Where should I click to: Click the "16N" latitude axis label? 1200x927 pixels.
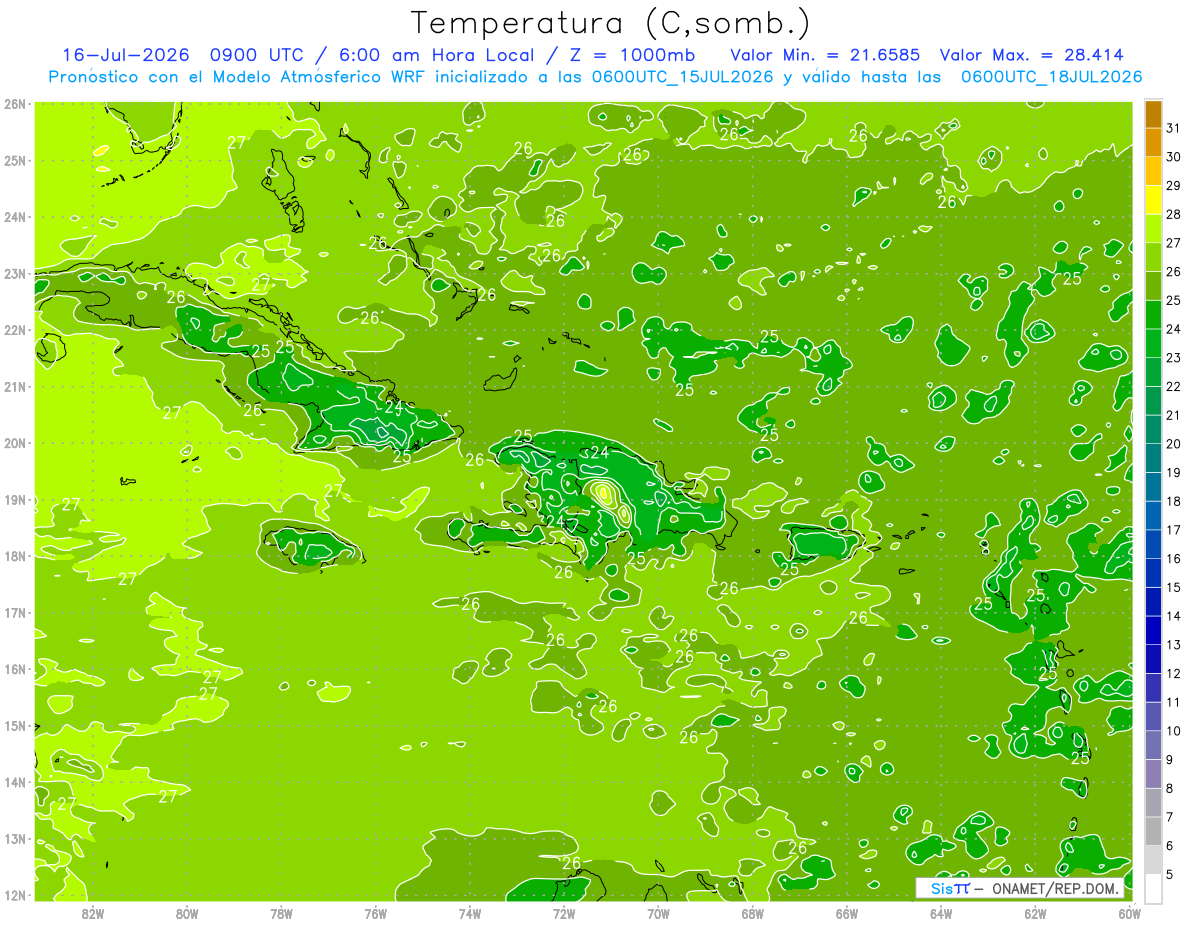(15, 669)
